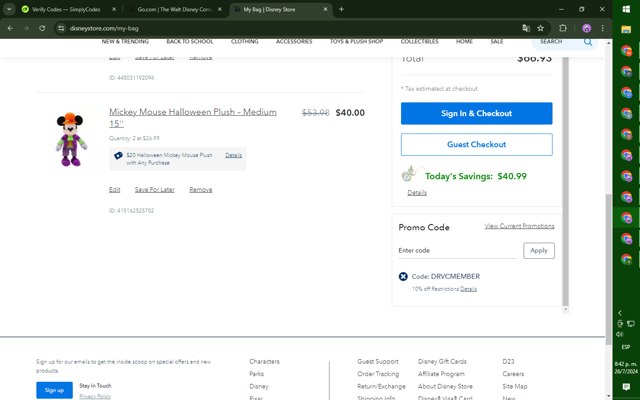Remove the Mickey Halloween Plush from bag
The height and width of the screenshot is (400, 640).
click(x=201, y=190)
